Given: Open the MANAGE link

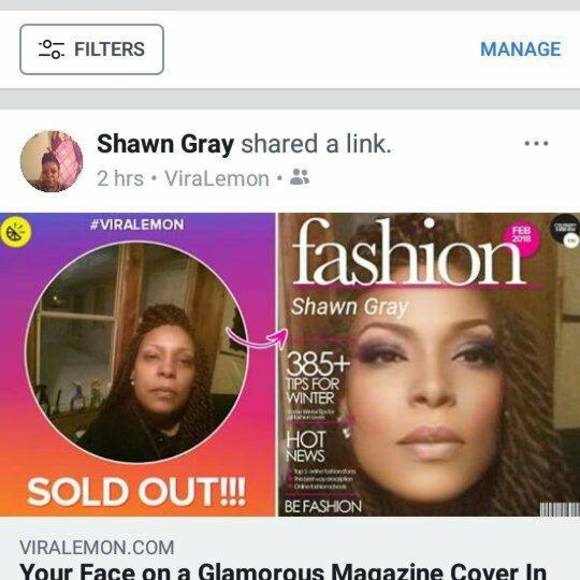Looking at the screenshot, I should [x=520, y=49].
